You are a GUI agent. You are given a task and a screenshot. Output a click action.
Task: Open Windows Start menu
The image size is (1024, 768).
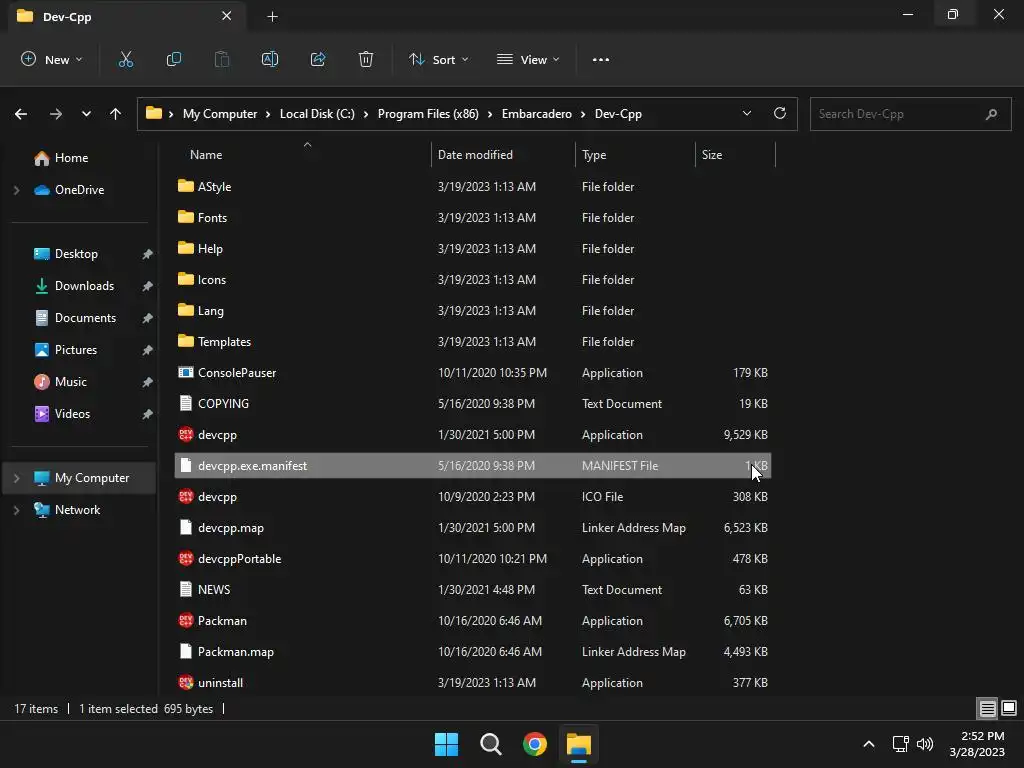pyautogui.click(x=447, y=744)
